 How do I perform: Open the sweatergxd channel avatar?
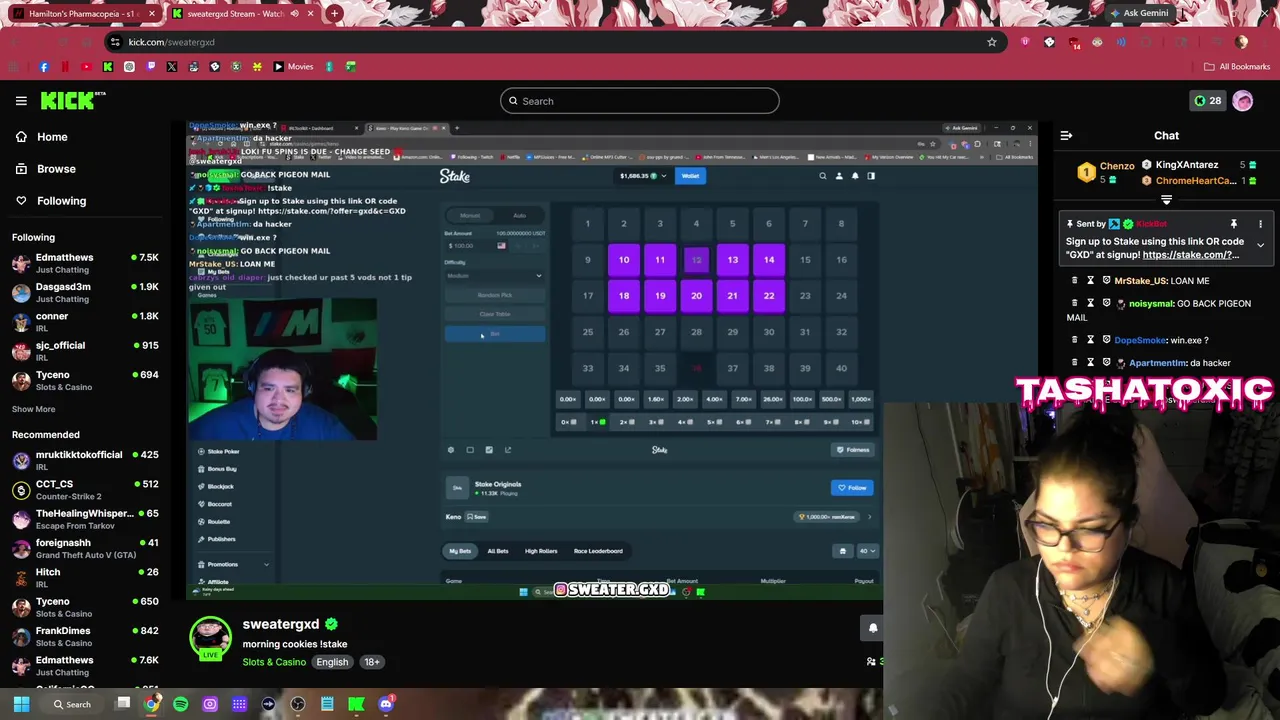210,639
